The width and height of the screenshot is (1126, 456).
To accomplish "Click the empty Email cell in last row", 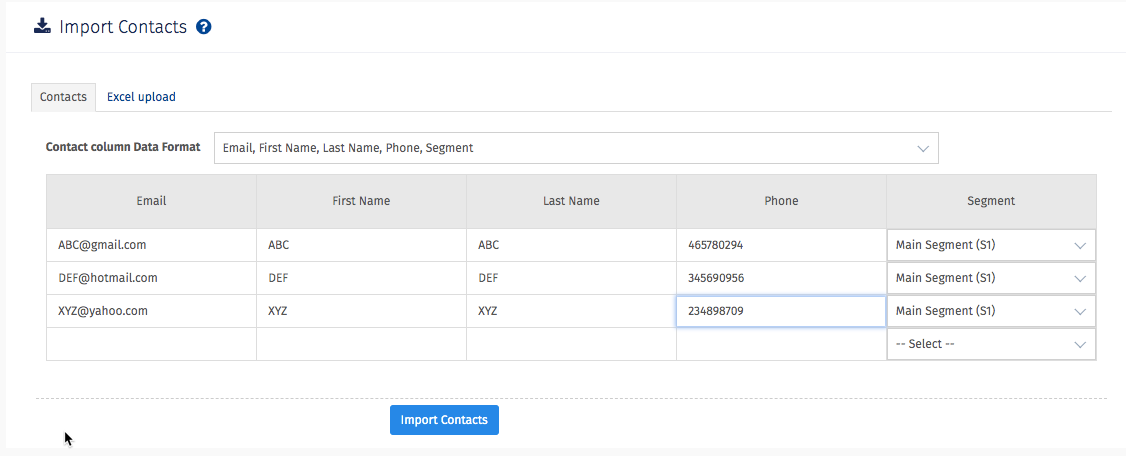I will tap(151, 344).
